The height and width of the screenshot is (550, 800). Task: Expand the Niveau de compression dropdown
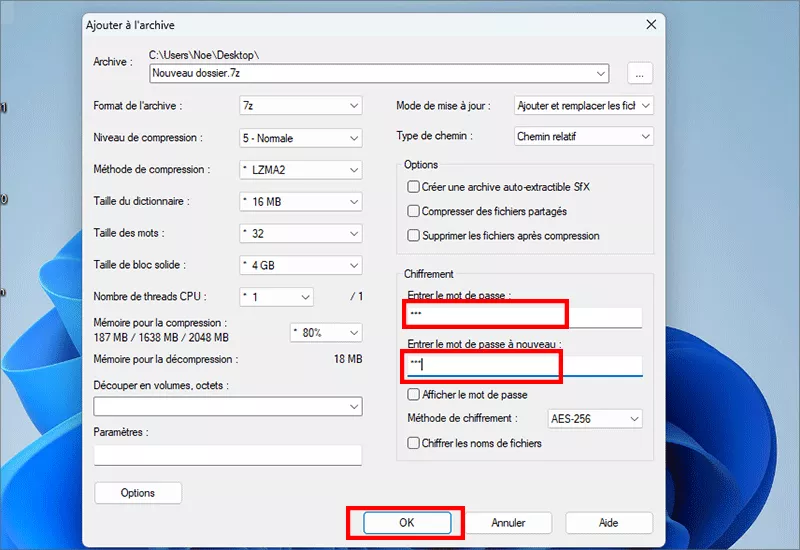300,138
